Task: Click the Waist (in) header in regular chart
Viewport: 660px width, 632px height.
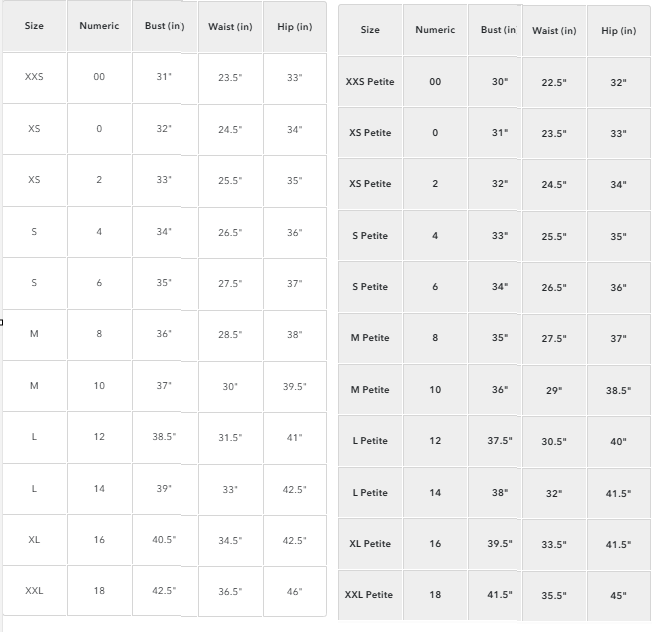Action: click(x=229, y=26)
